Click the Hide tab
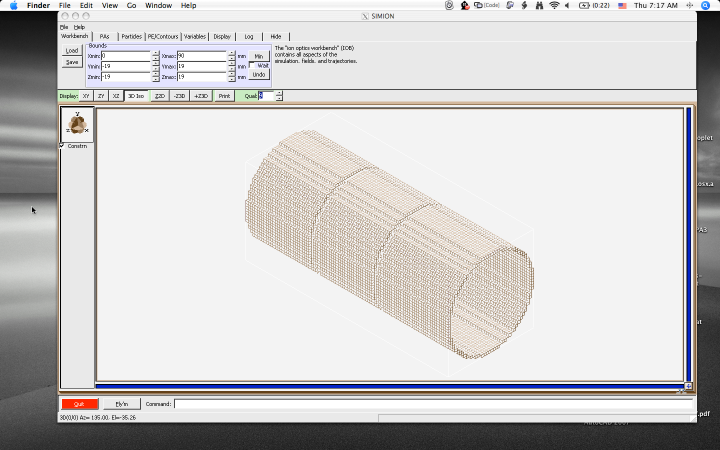Viewport: 720px width, 450px height. (x=276, y=36)
